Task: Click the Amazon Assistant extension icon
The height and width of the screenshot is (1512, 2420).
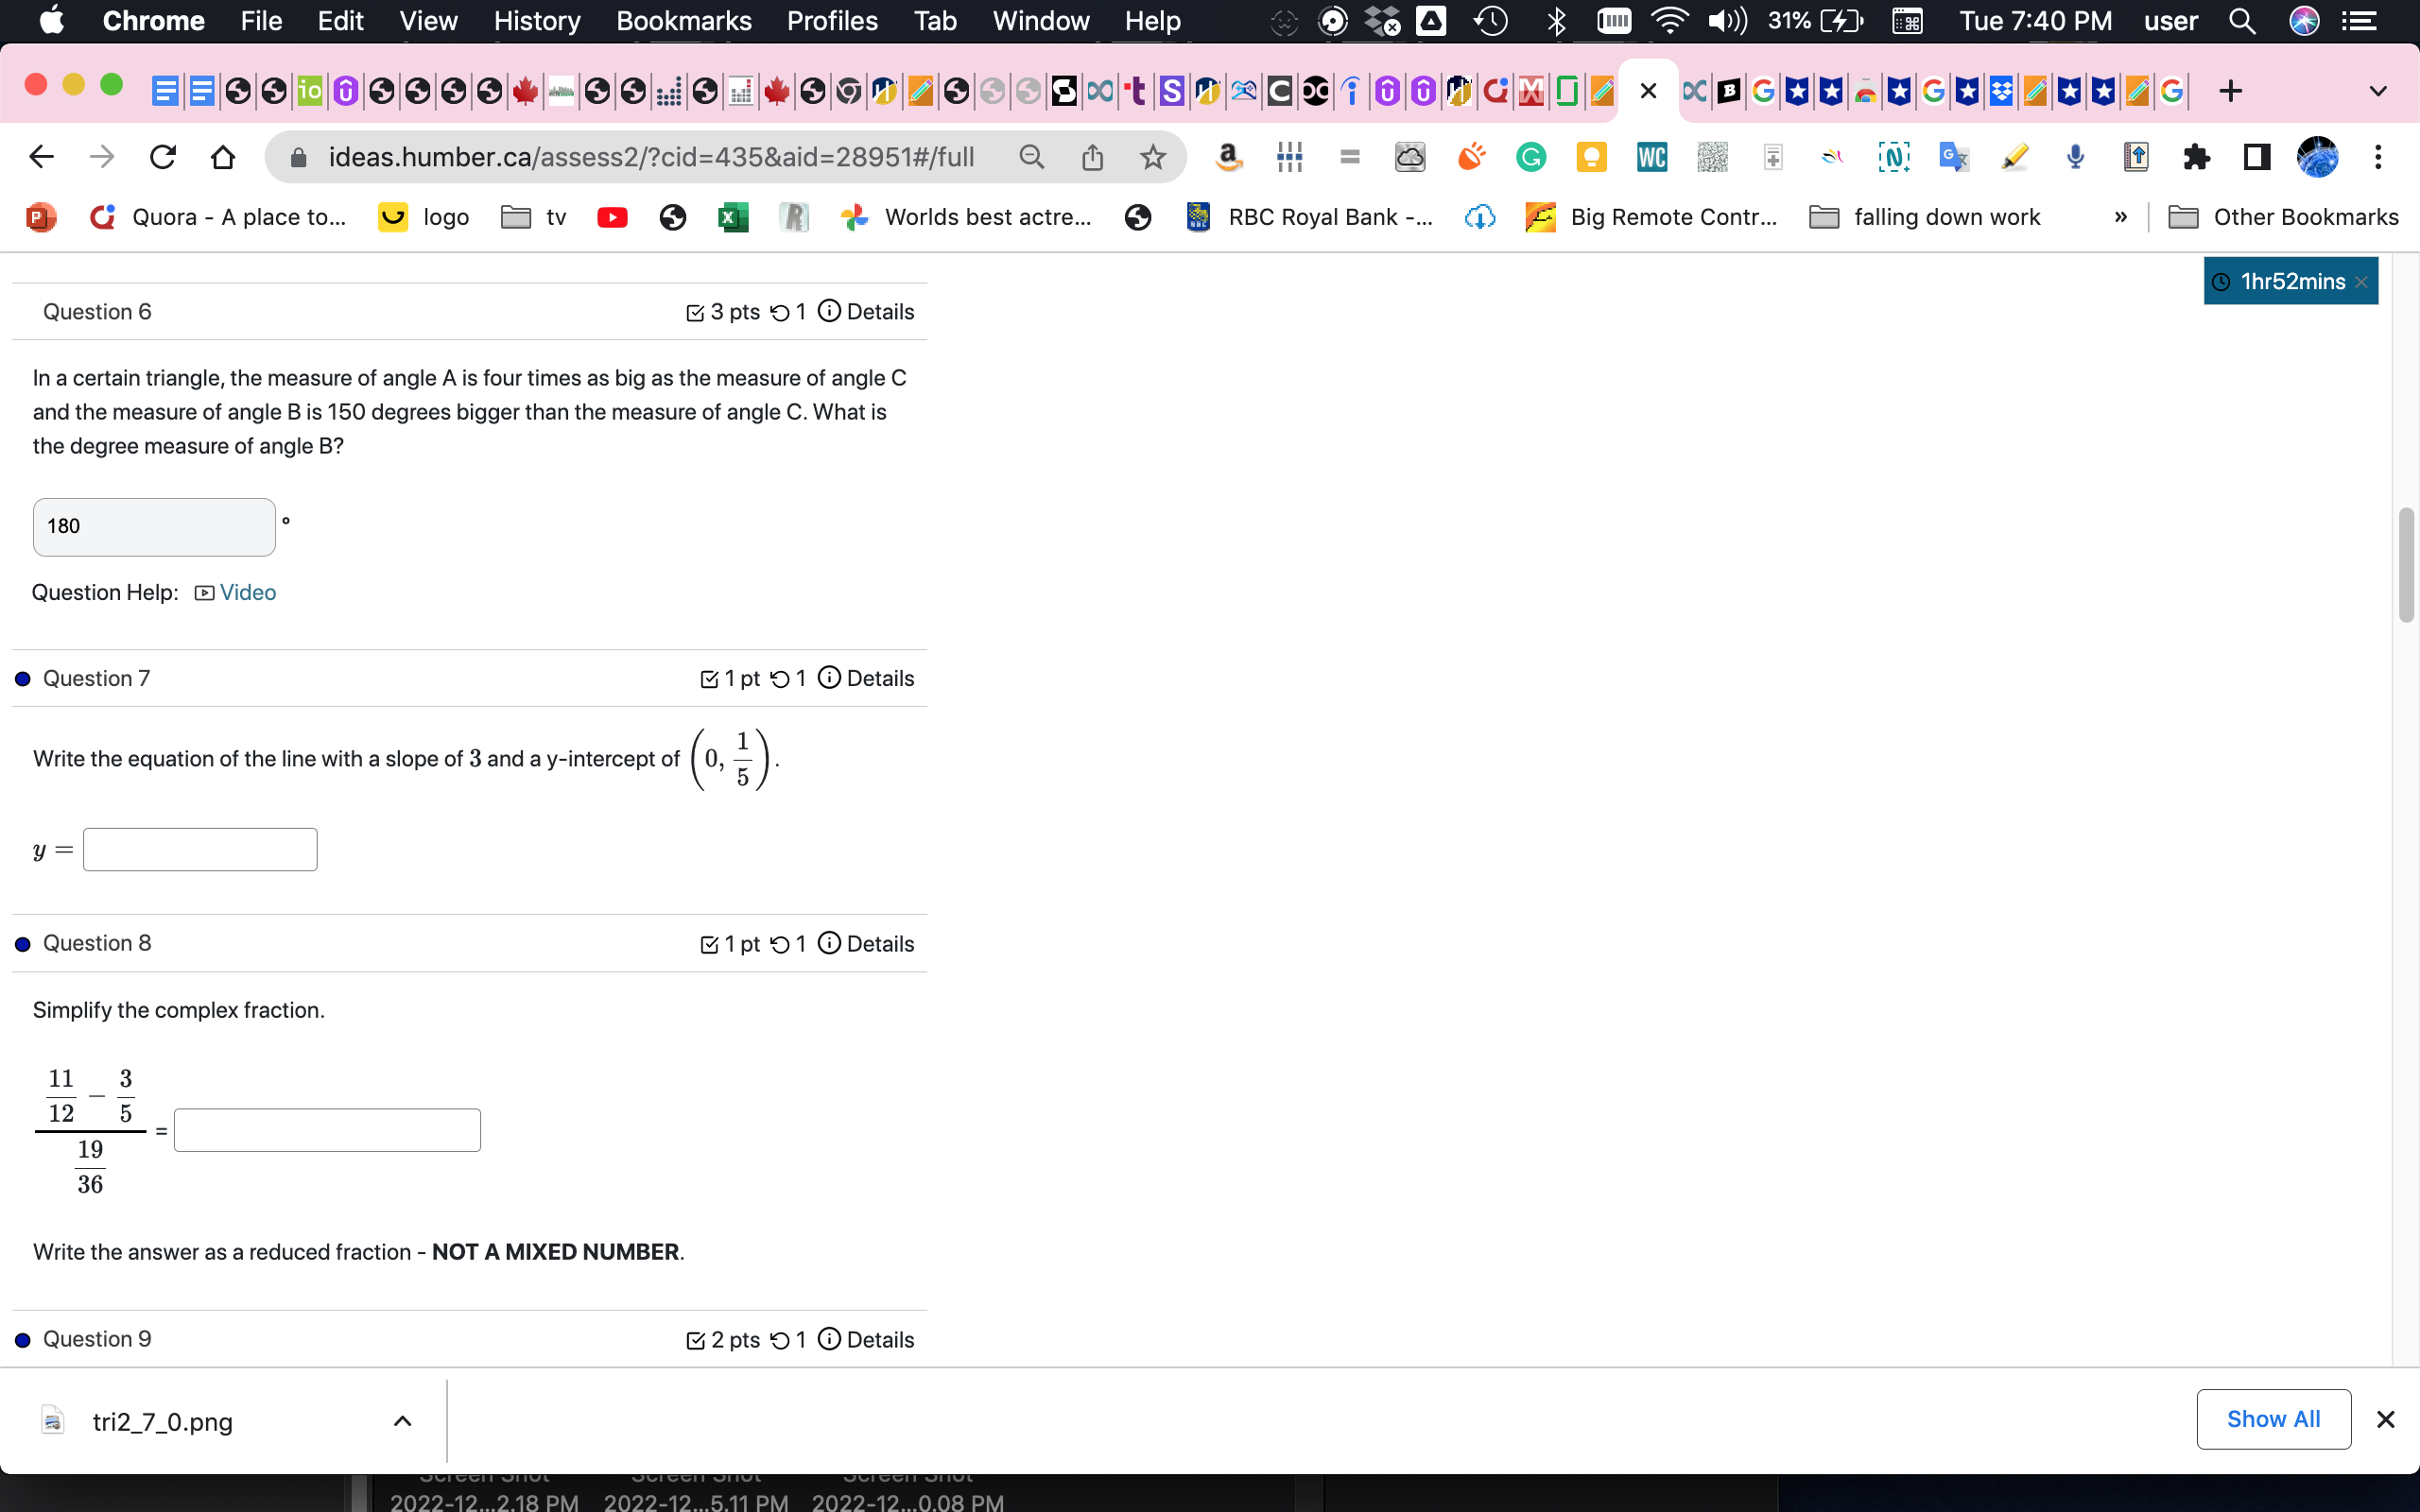Action: (1228, 156)
